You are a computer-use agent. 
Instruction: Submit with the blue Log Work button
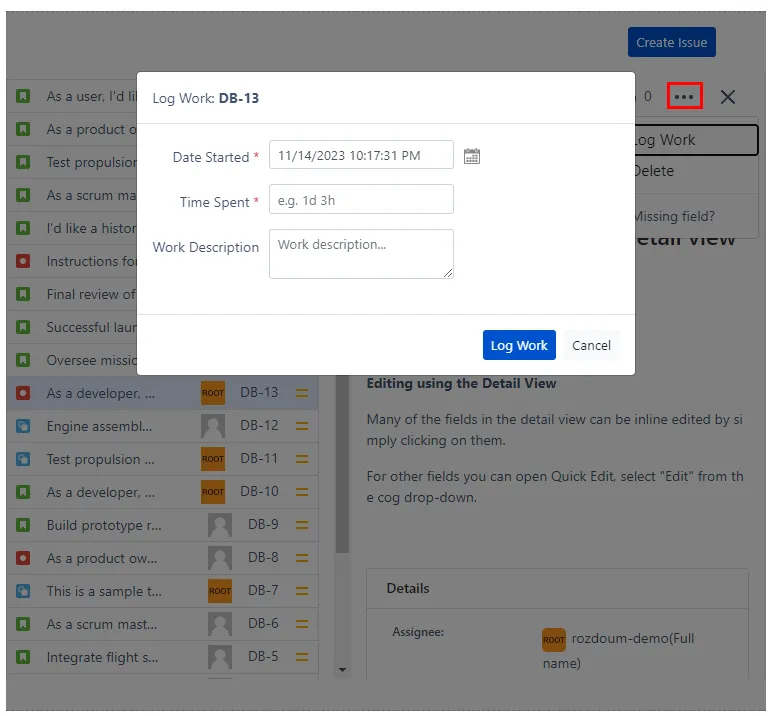point(519,345)
